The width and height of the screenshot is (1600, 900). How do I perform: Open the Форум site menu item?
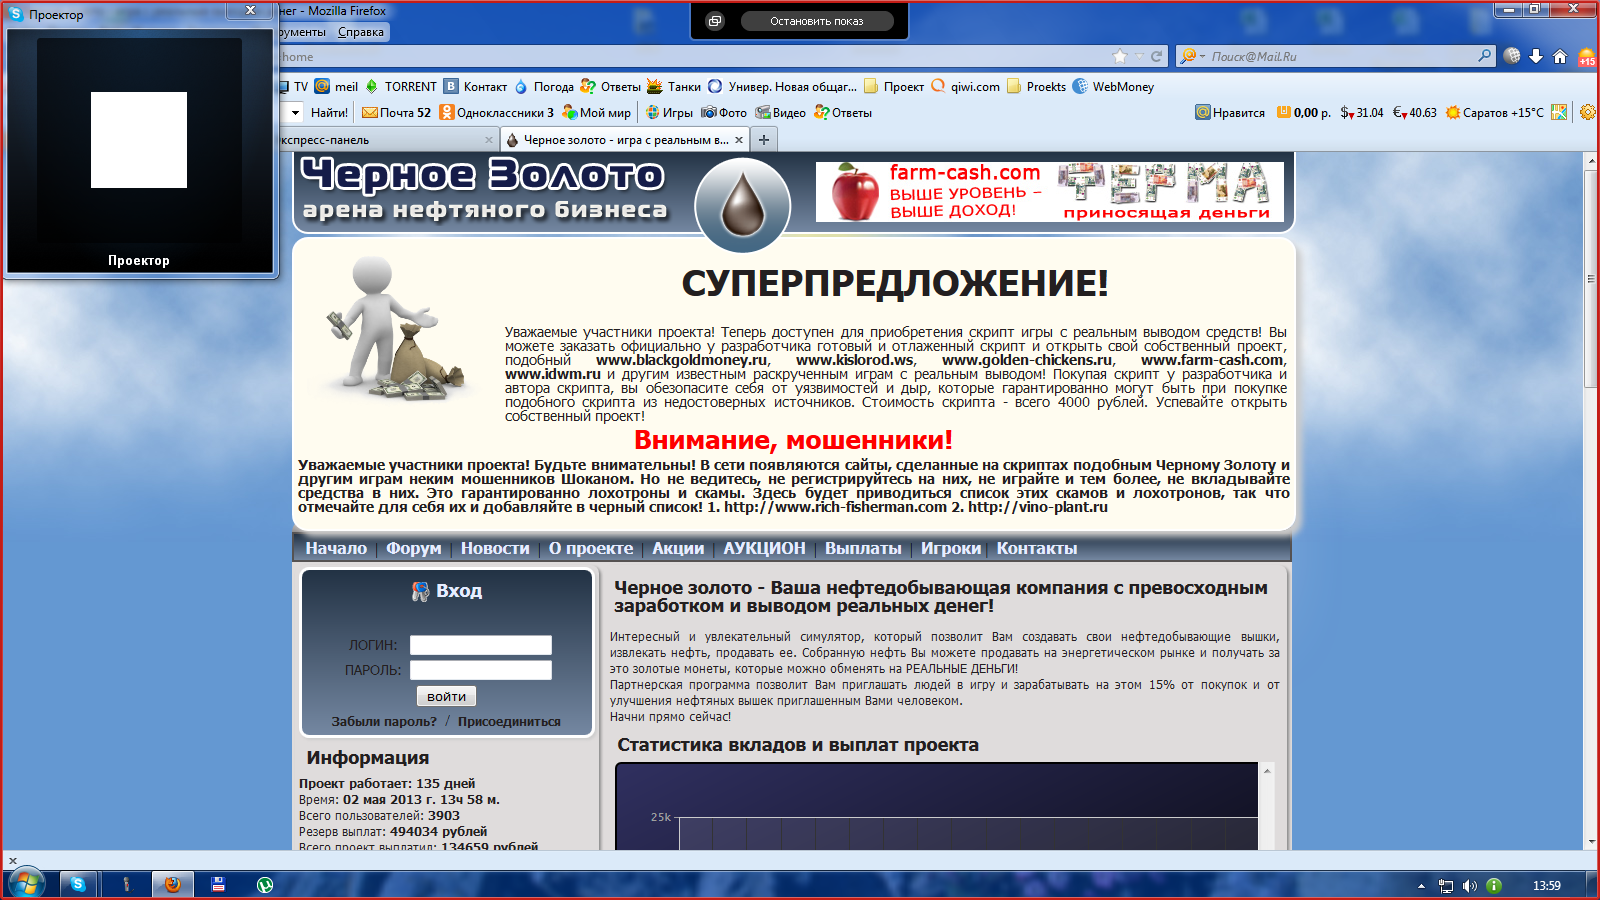(x=414, y=548)
